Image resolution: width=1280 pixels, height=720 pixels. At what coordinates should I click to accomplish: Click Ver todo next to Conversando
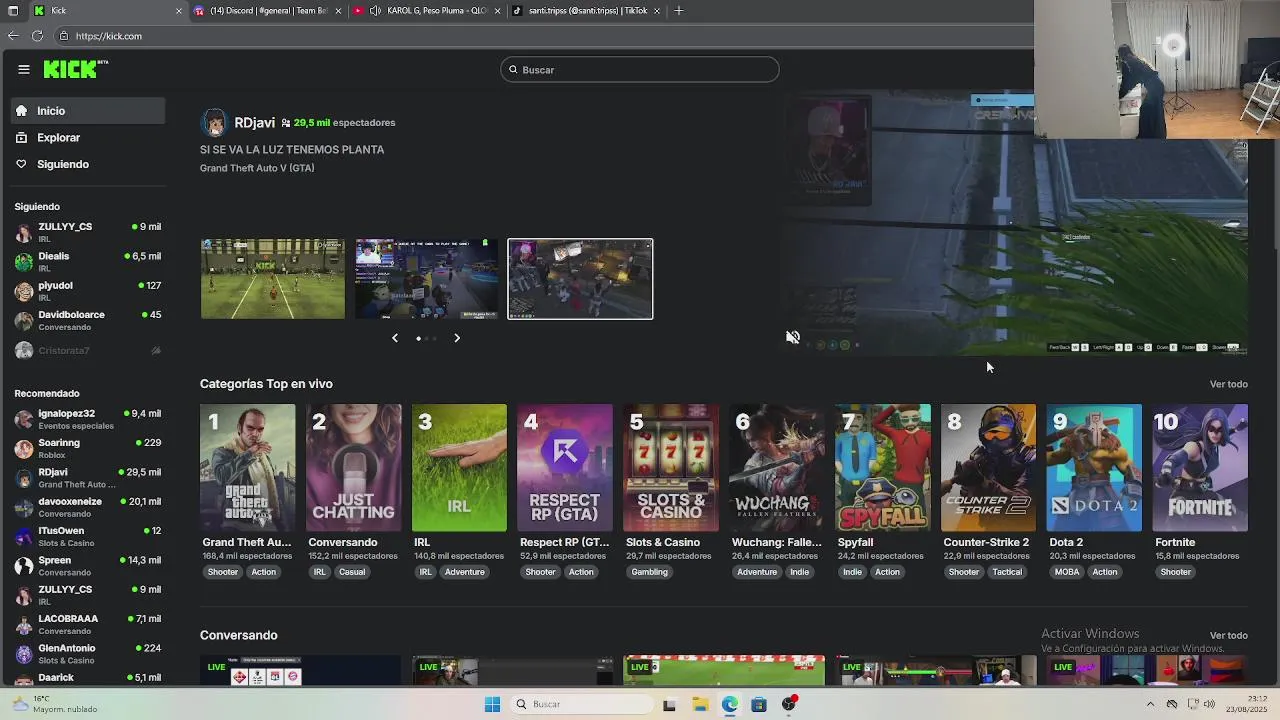click(1228, 635)
